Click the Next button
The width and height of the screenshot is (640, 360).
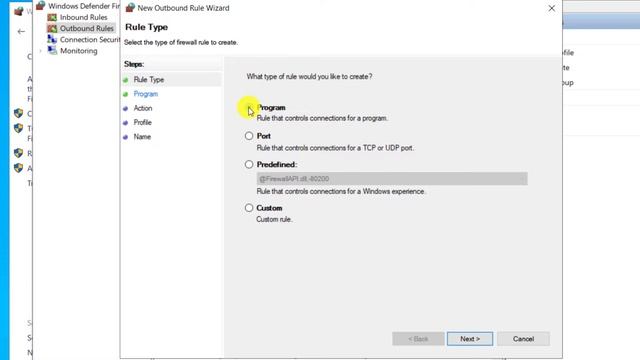tap(470, 339)
